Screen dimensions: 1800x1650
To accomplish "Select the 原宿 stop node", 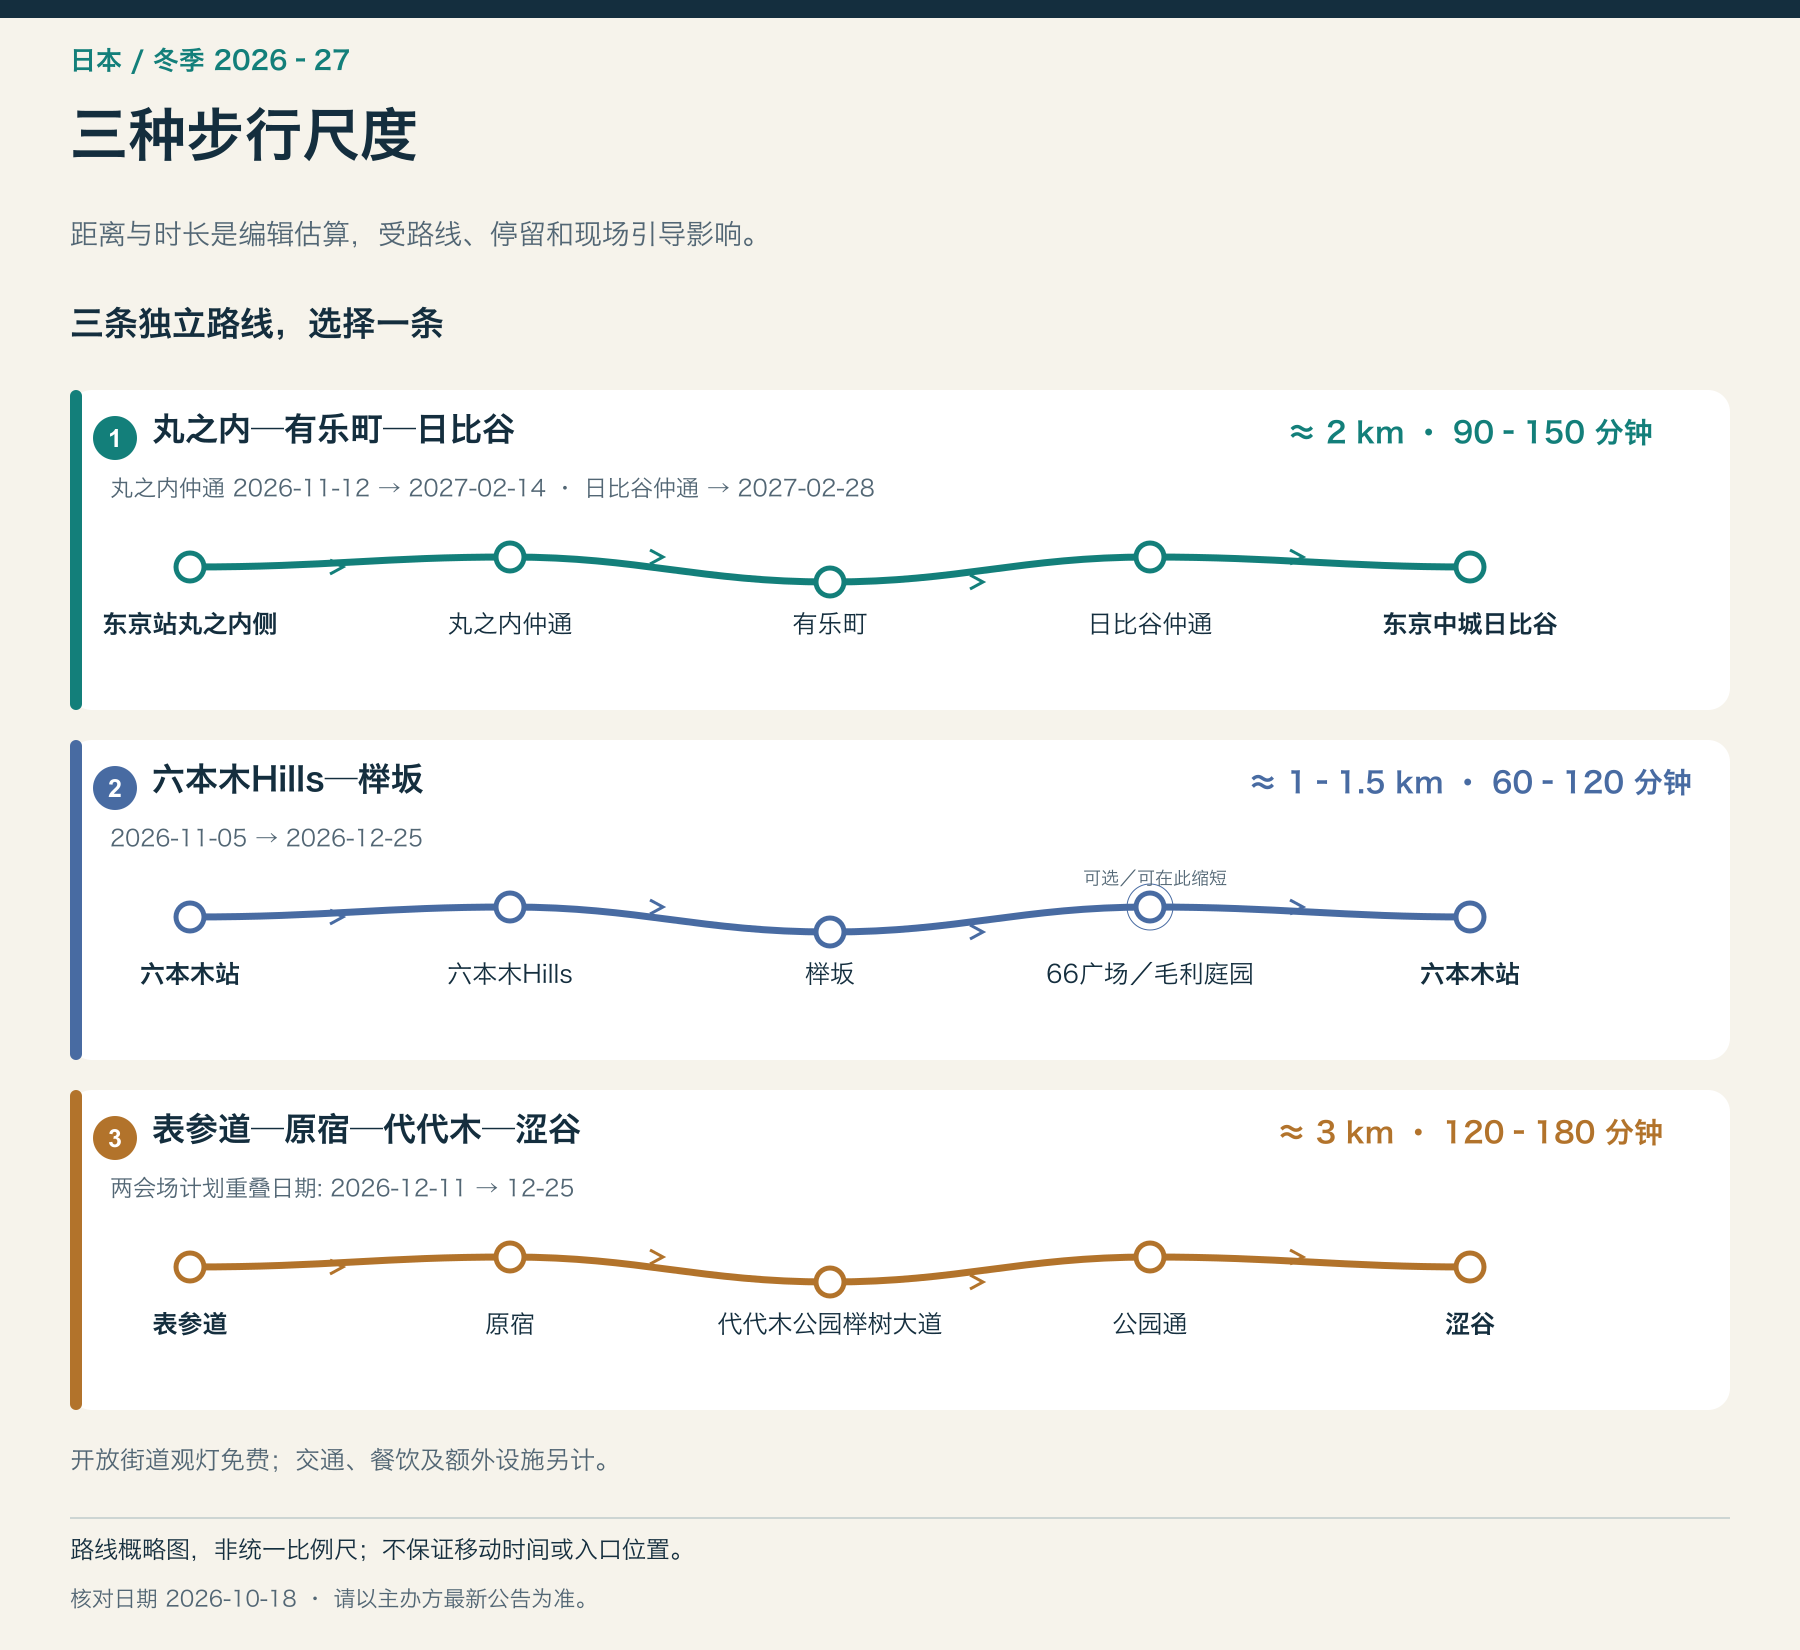I will point(510,1257).
